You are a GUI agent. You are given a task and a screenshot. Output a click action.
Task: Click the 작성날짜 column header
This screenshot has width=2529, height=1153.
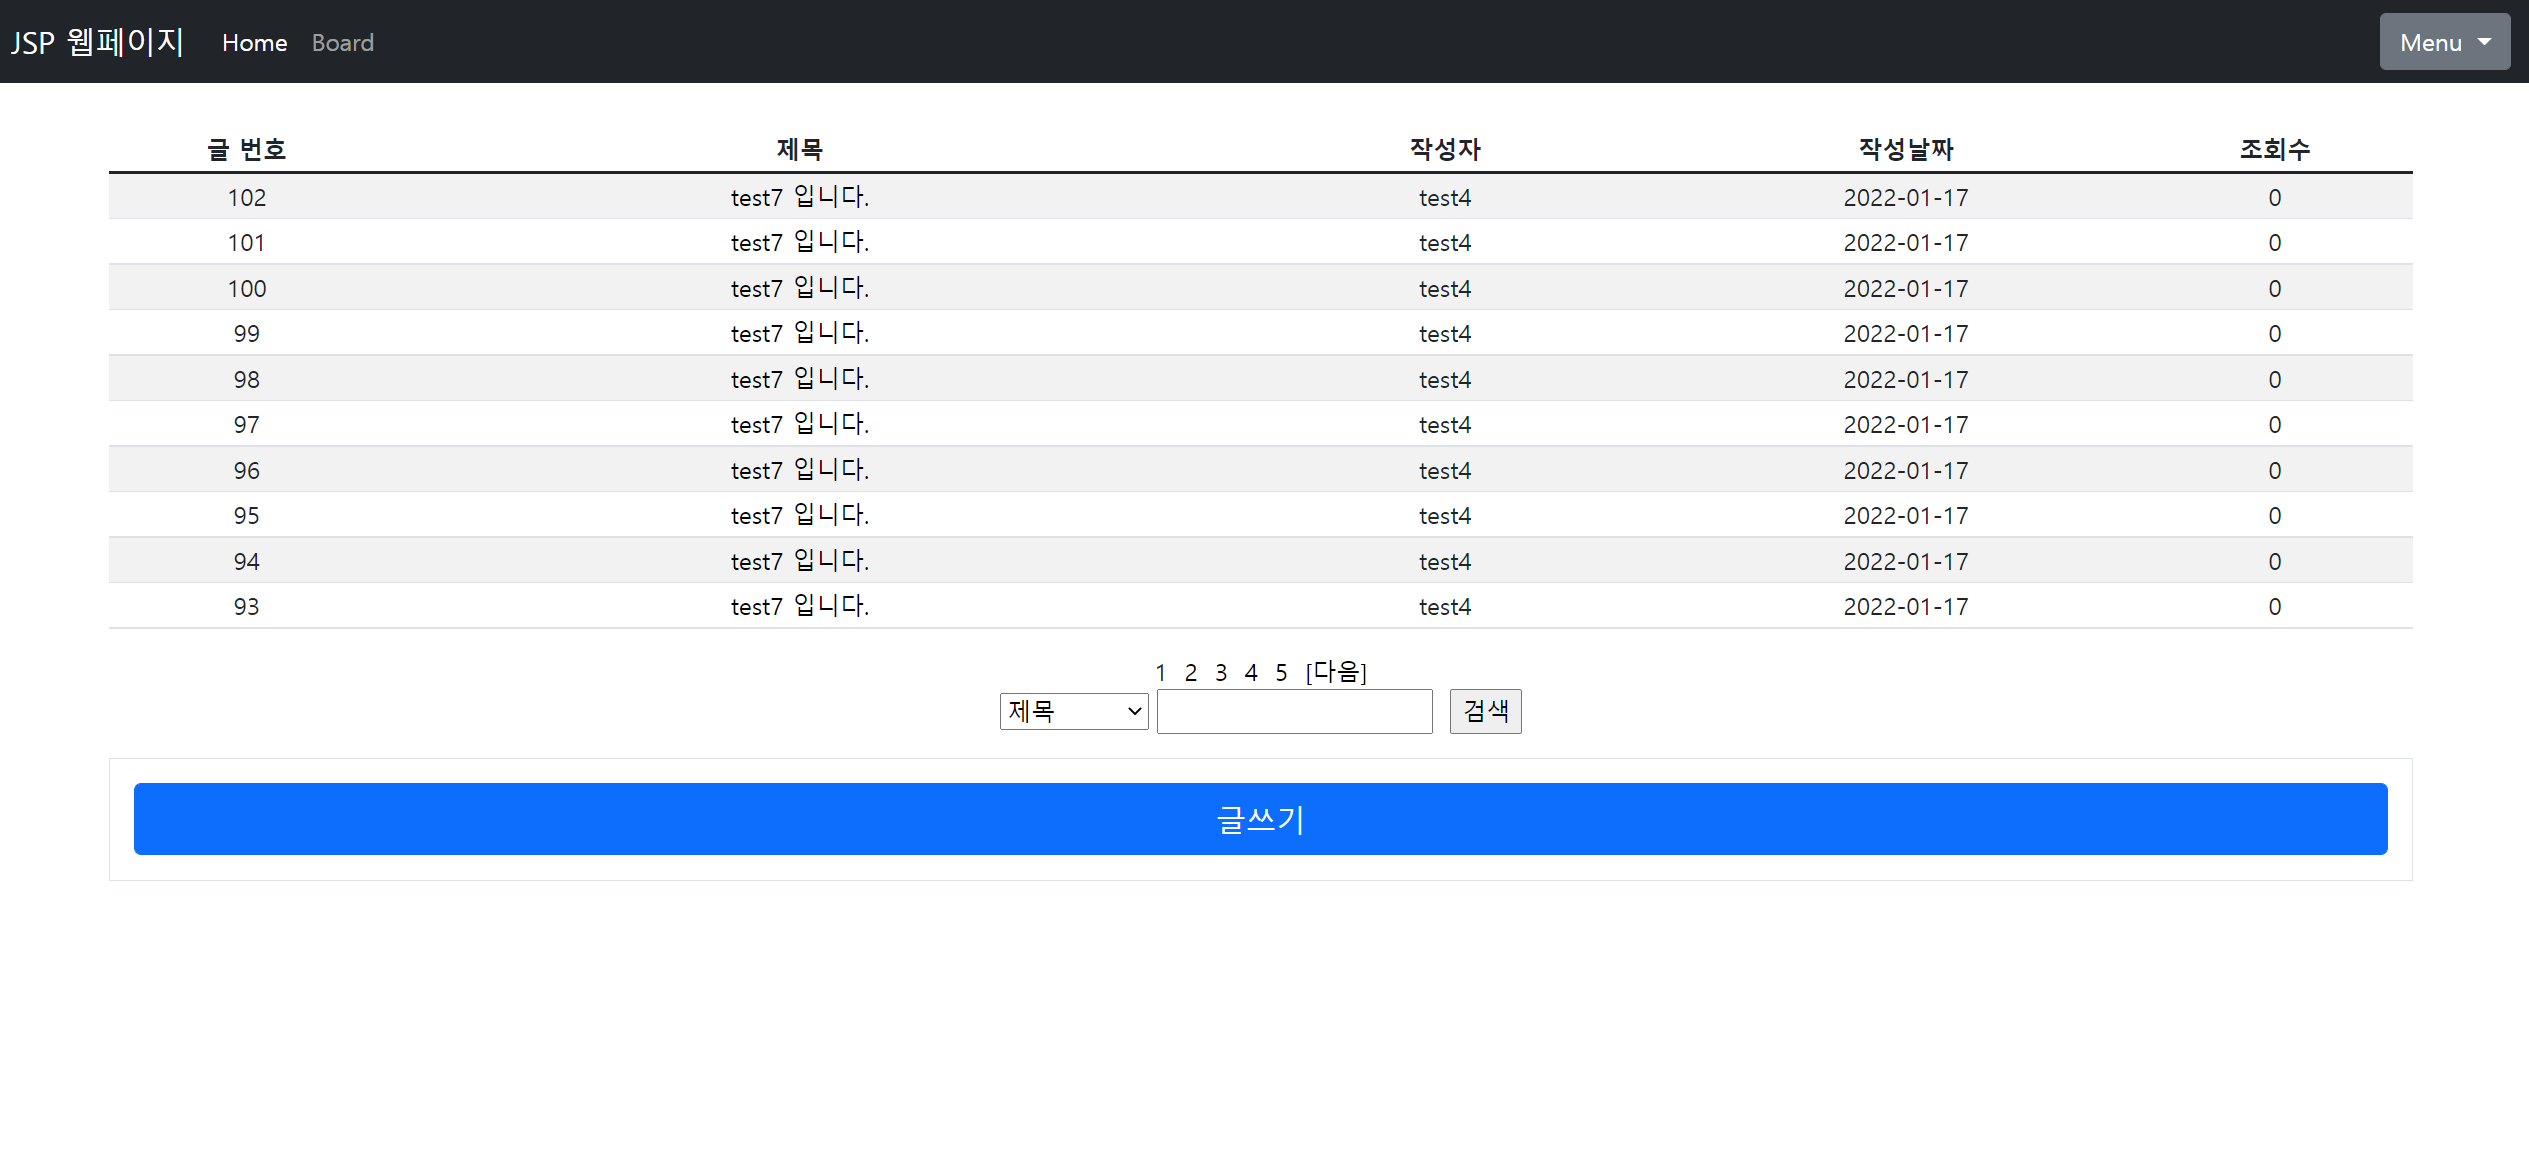point(1905,149)
